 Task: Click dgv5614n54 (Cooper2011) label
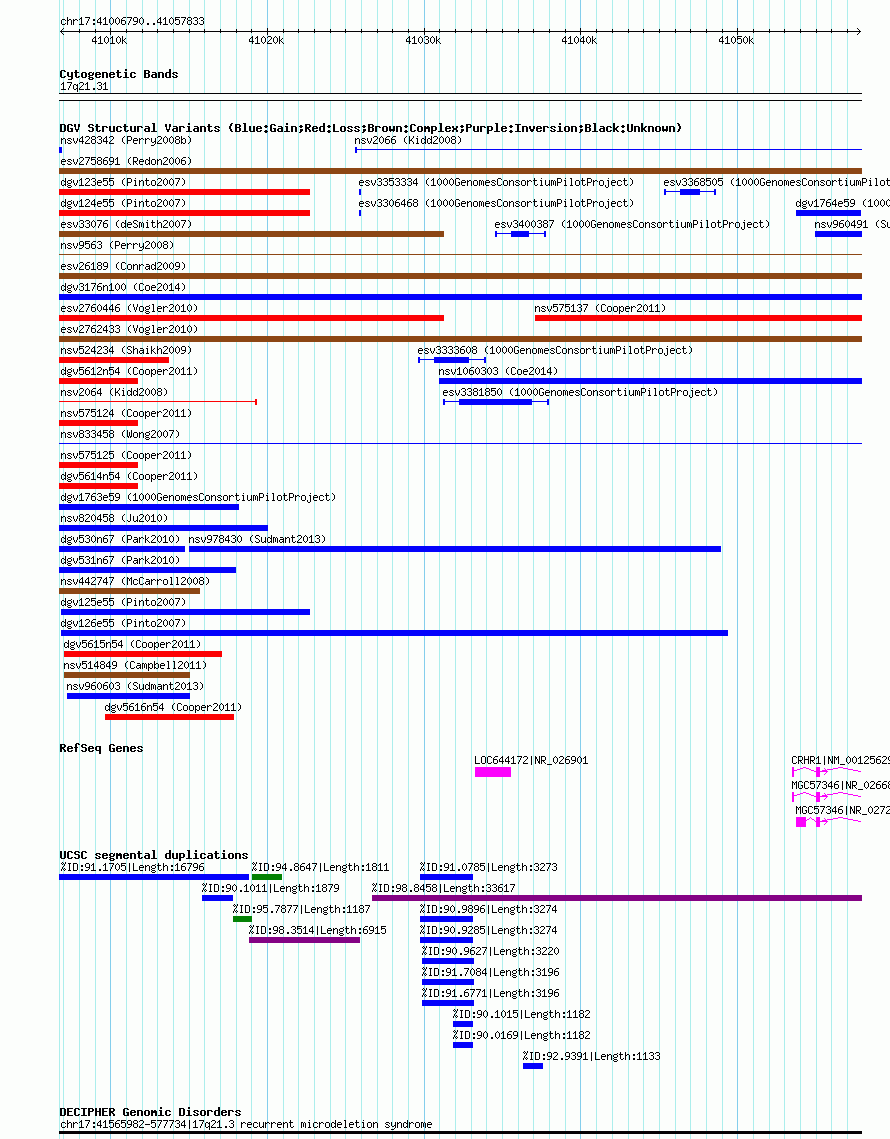[x=129, y=477]
